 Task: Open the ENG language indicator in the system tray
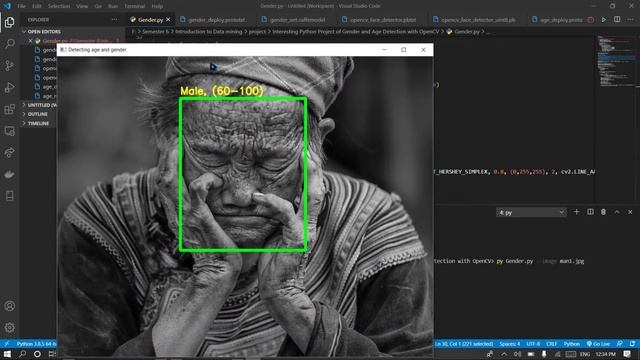[x=584, y=354]
